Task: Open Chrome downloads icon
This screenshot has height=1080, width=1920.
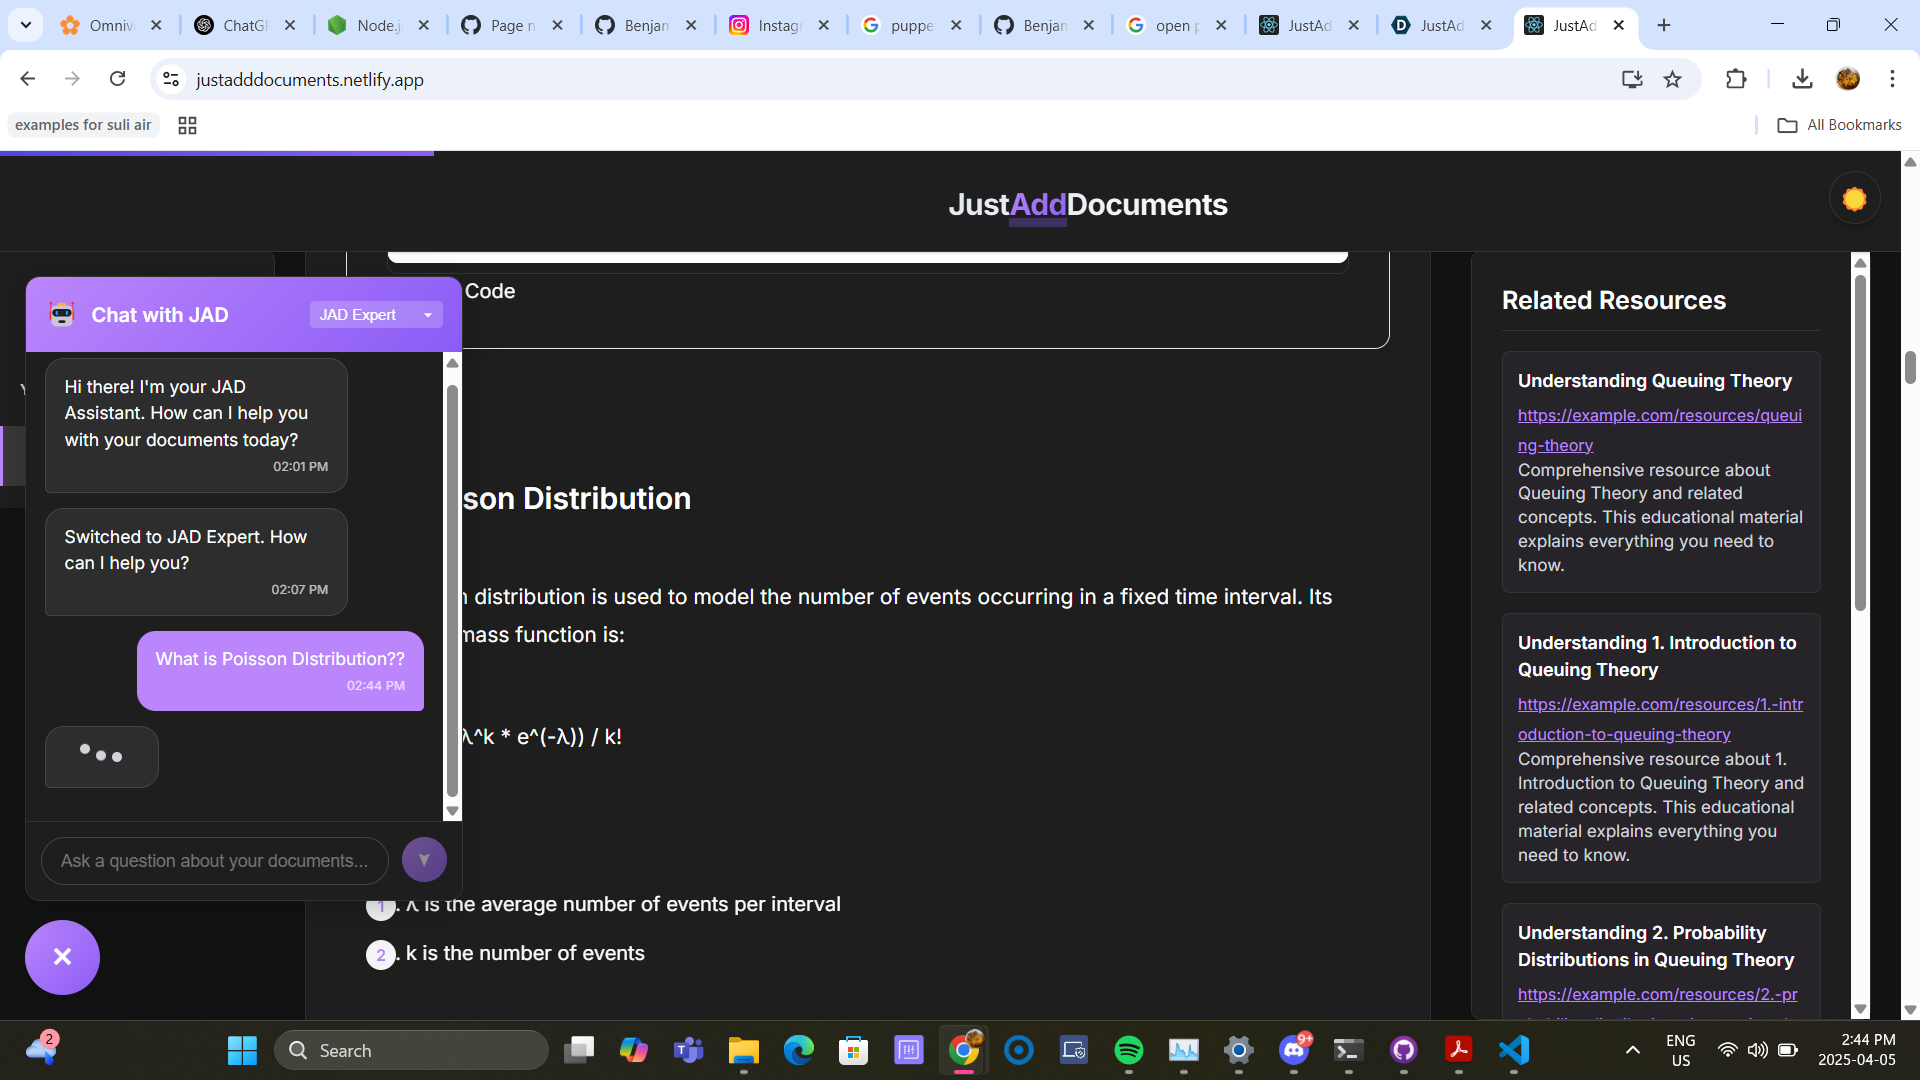Action: point(1802,80)
